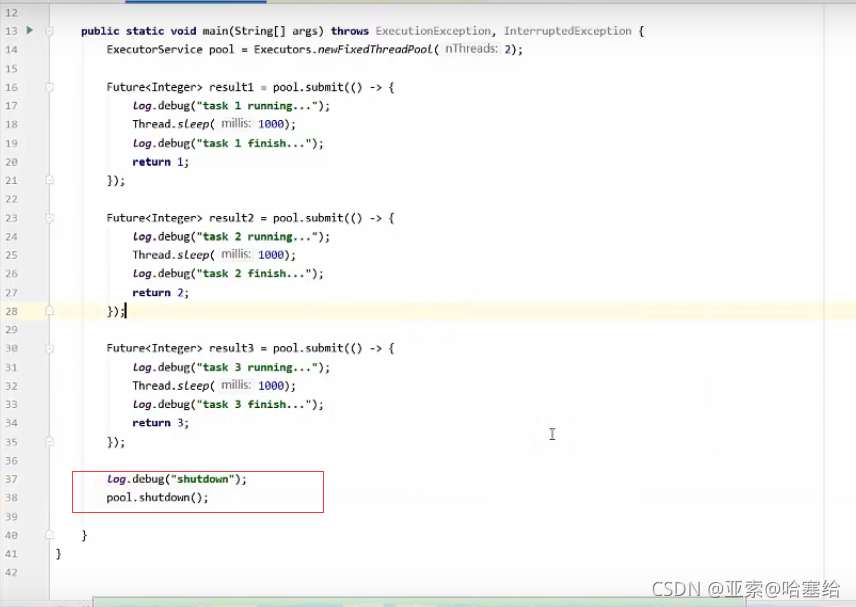The height and width of the screenshot is (607, 856).
Task: Click "task 2 running..." string
Action: pos(257,236)
